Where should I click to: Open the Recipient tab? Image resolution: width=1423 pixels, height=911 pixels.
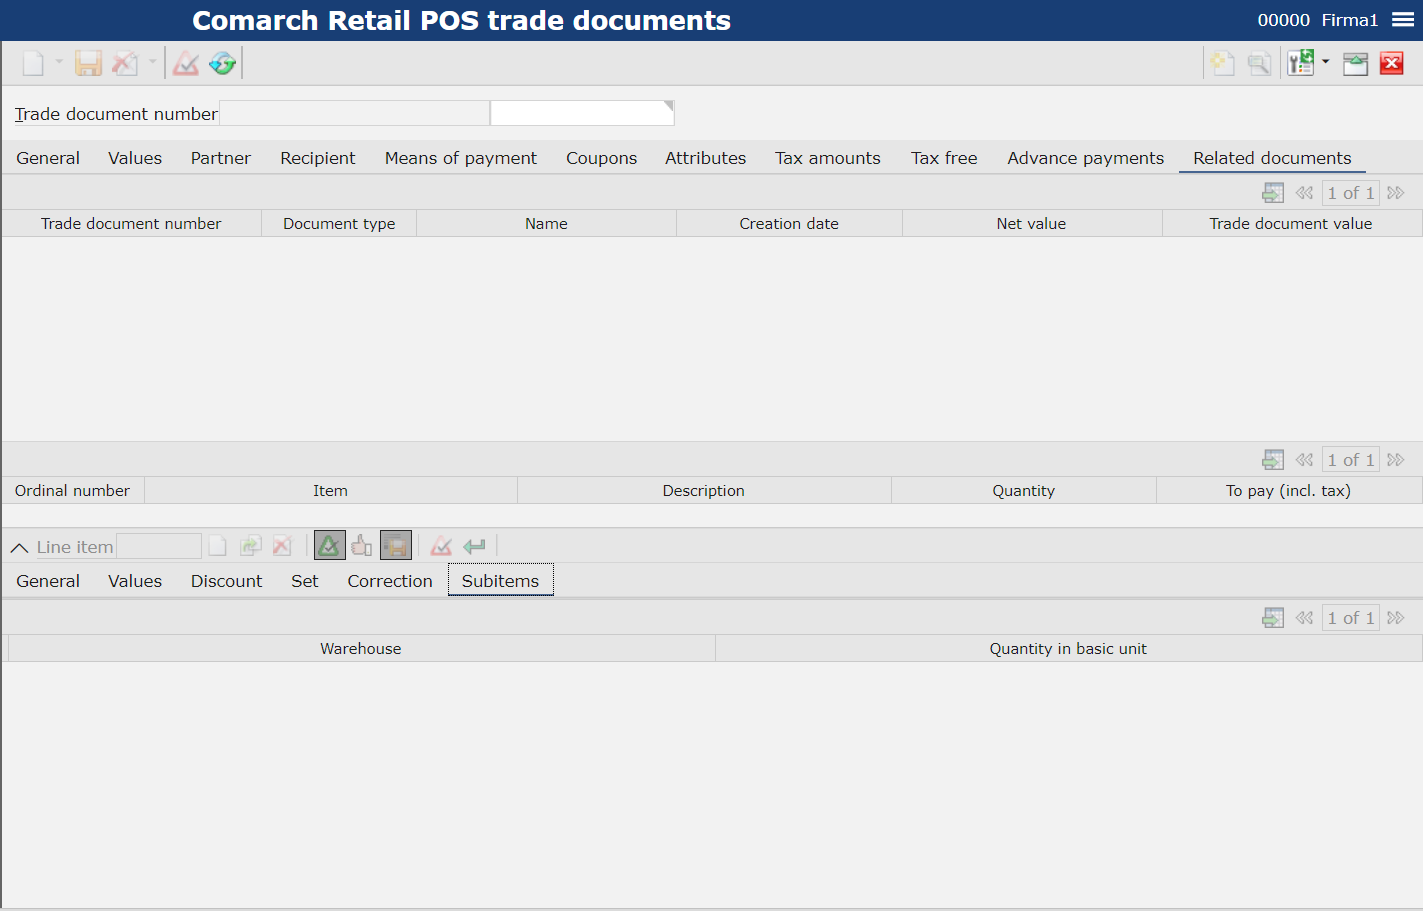click(x=318, y=158)
